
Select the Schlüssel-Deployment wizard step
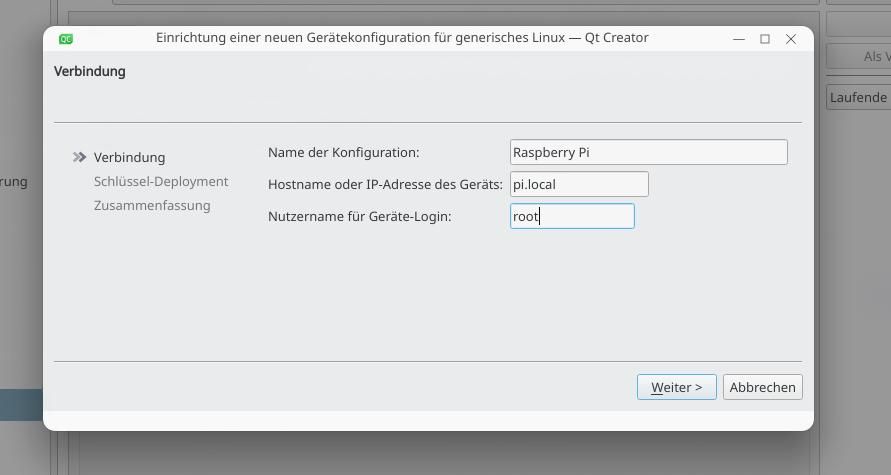point(161,181)
